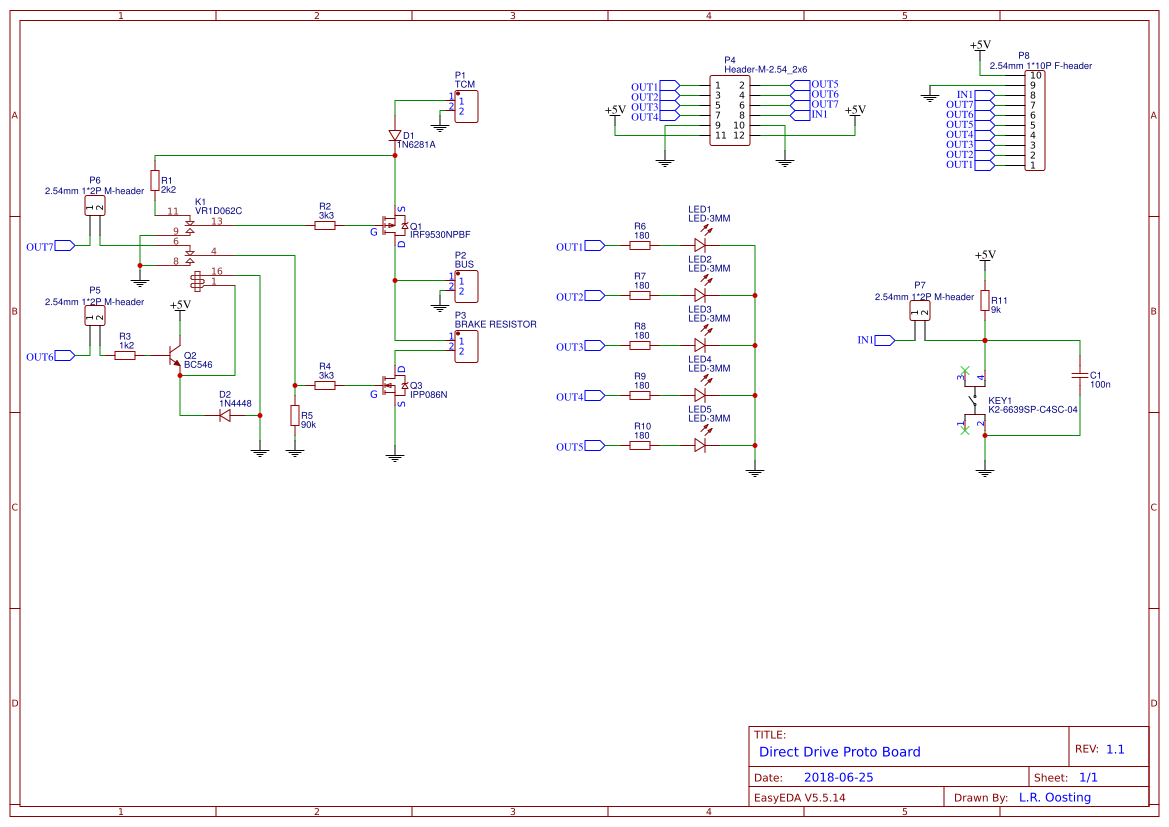Click the Direct Drive Proto Board title text
Screen dimensions: 1169x827
pyautogui.click(x=838, y=752)
